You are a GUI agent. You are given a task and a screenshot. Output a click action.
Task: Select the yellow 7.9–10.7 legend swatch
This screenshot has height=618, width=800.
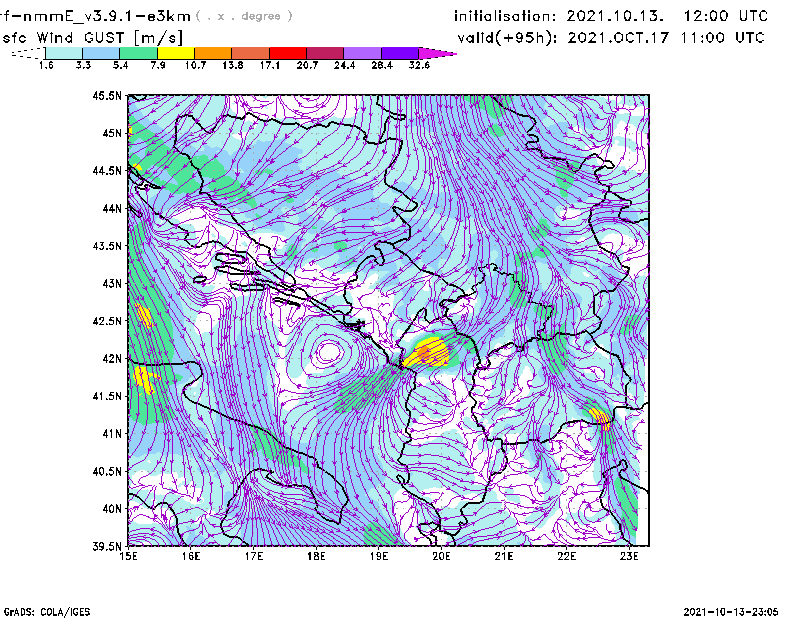[x=176, y=53]
